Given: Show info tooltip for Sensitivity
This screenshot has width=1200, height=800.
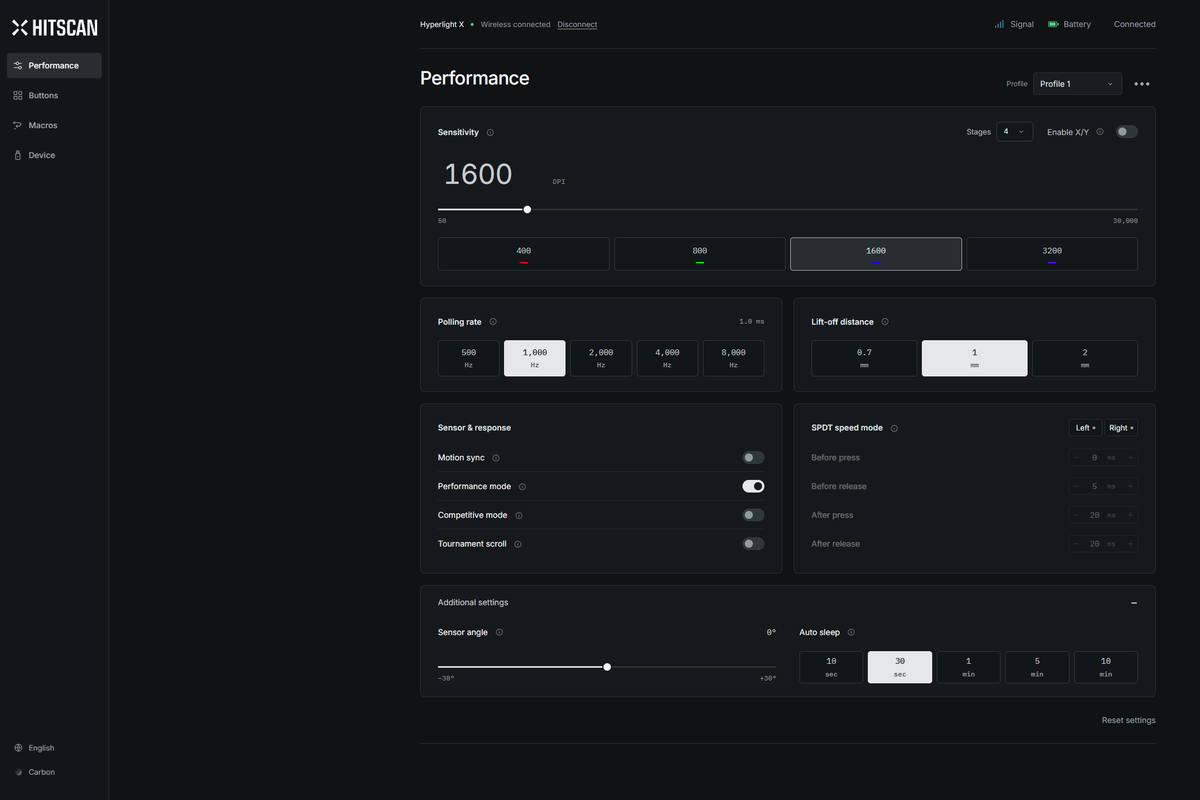Looking at the screenshot, I should [490, 132].
